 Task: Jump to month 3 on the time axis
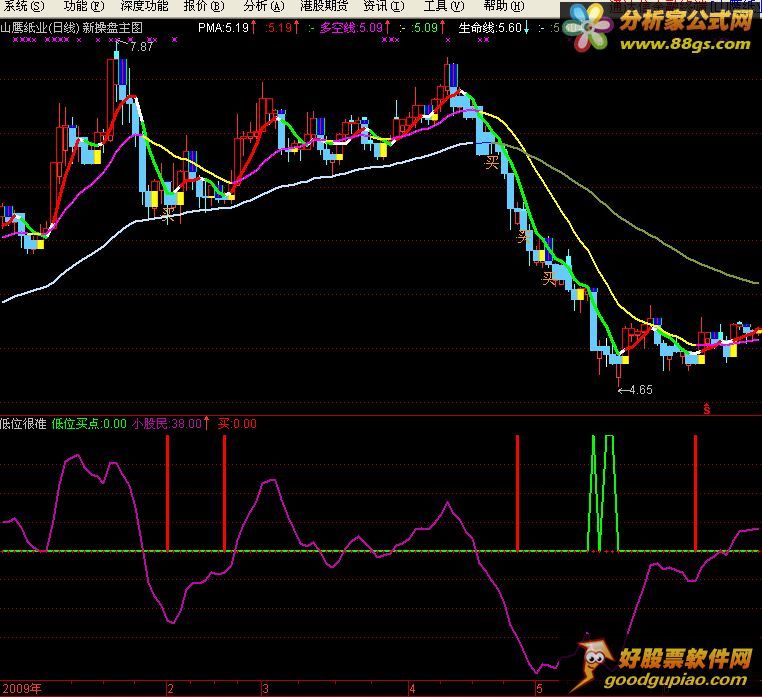pyautogui.click(x=265, y=689)
